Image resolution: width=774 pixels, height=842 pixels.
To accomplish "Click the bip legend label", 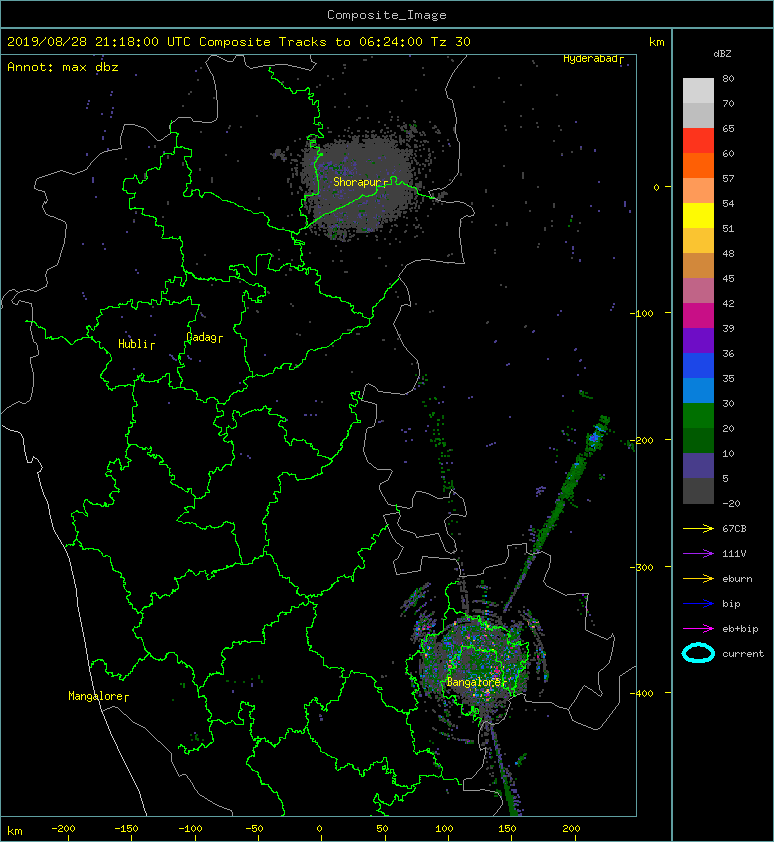I will (731, 604).
